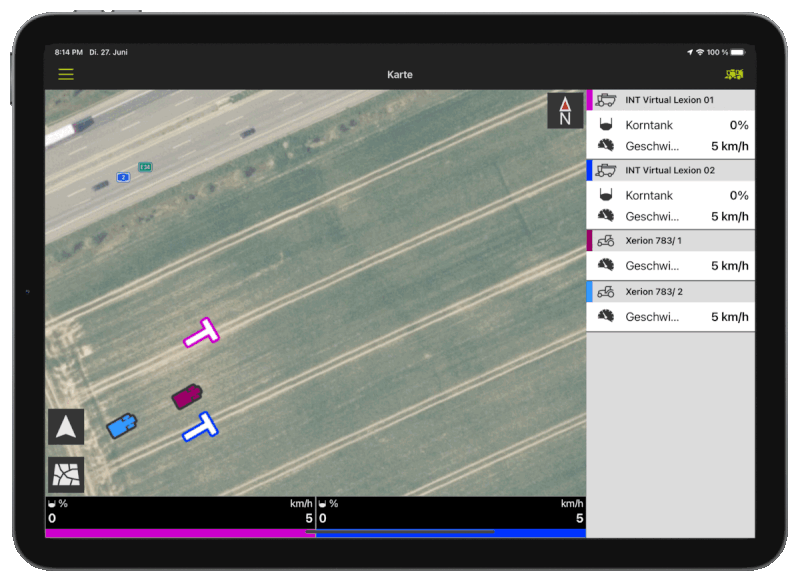Click the compass north indicator on the map

pyautogui.click(x=565, y=110)
